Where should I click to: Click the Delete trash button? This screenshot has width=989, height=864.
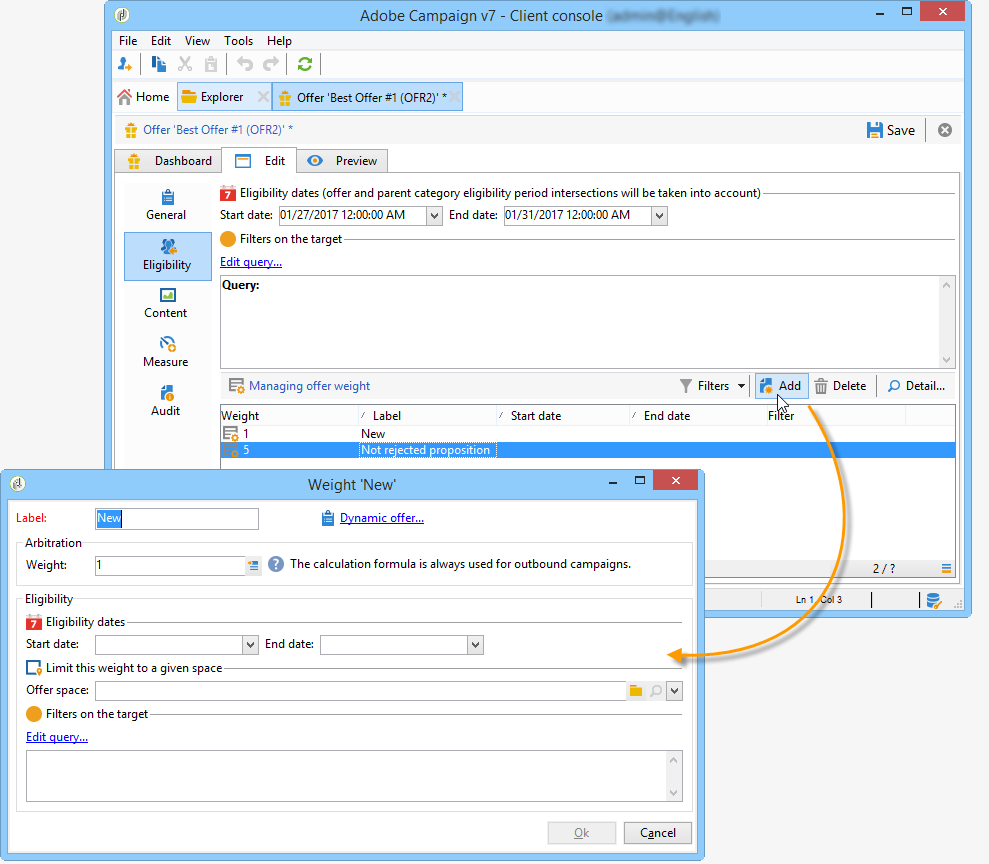pos(840,386)
